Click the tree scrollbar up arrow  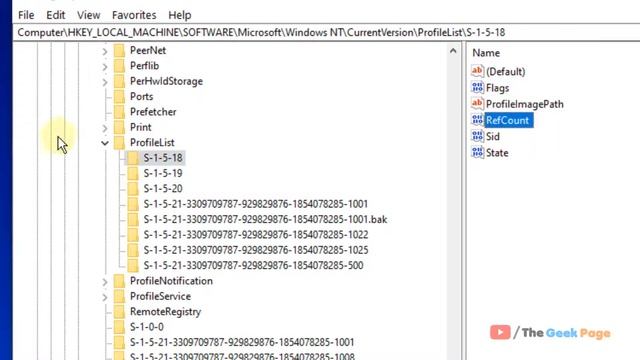click(x=453, y=51)
